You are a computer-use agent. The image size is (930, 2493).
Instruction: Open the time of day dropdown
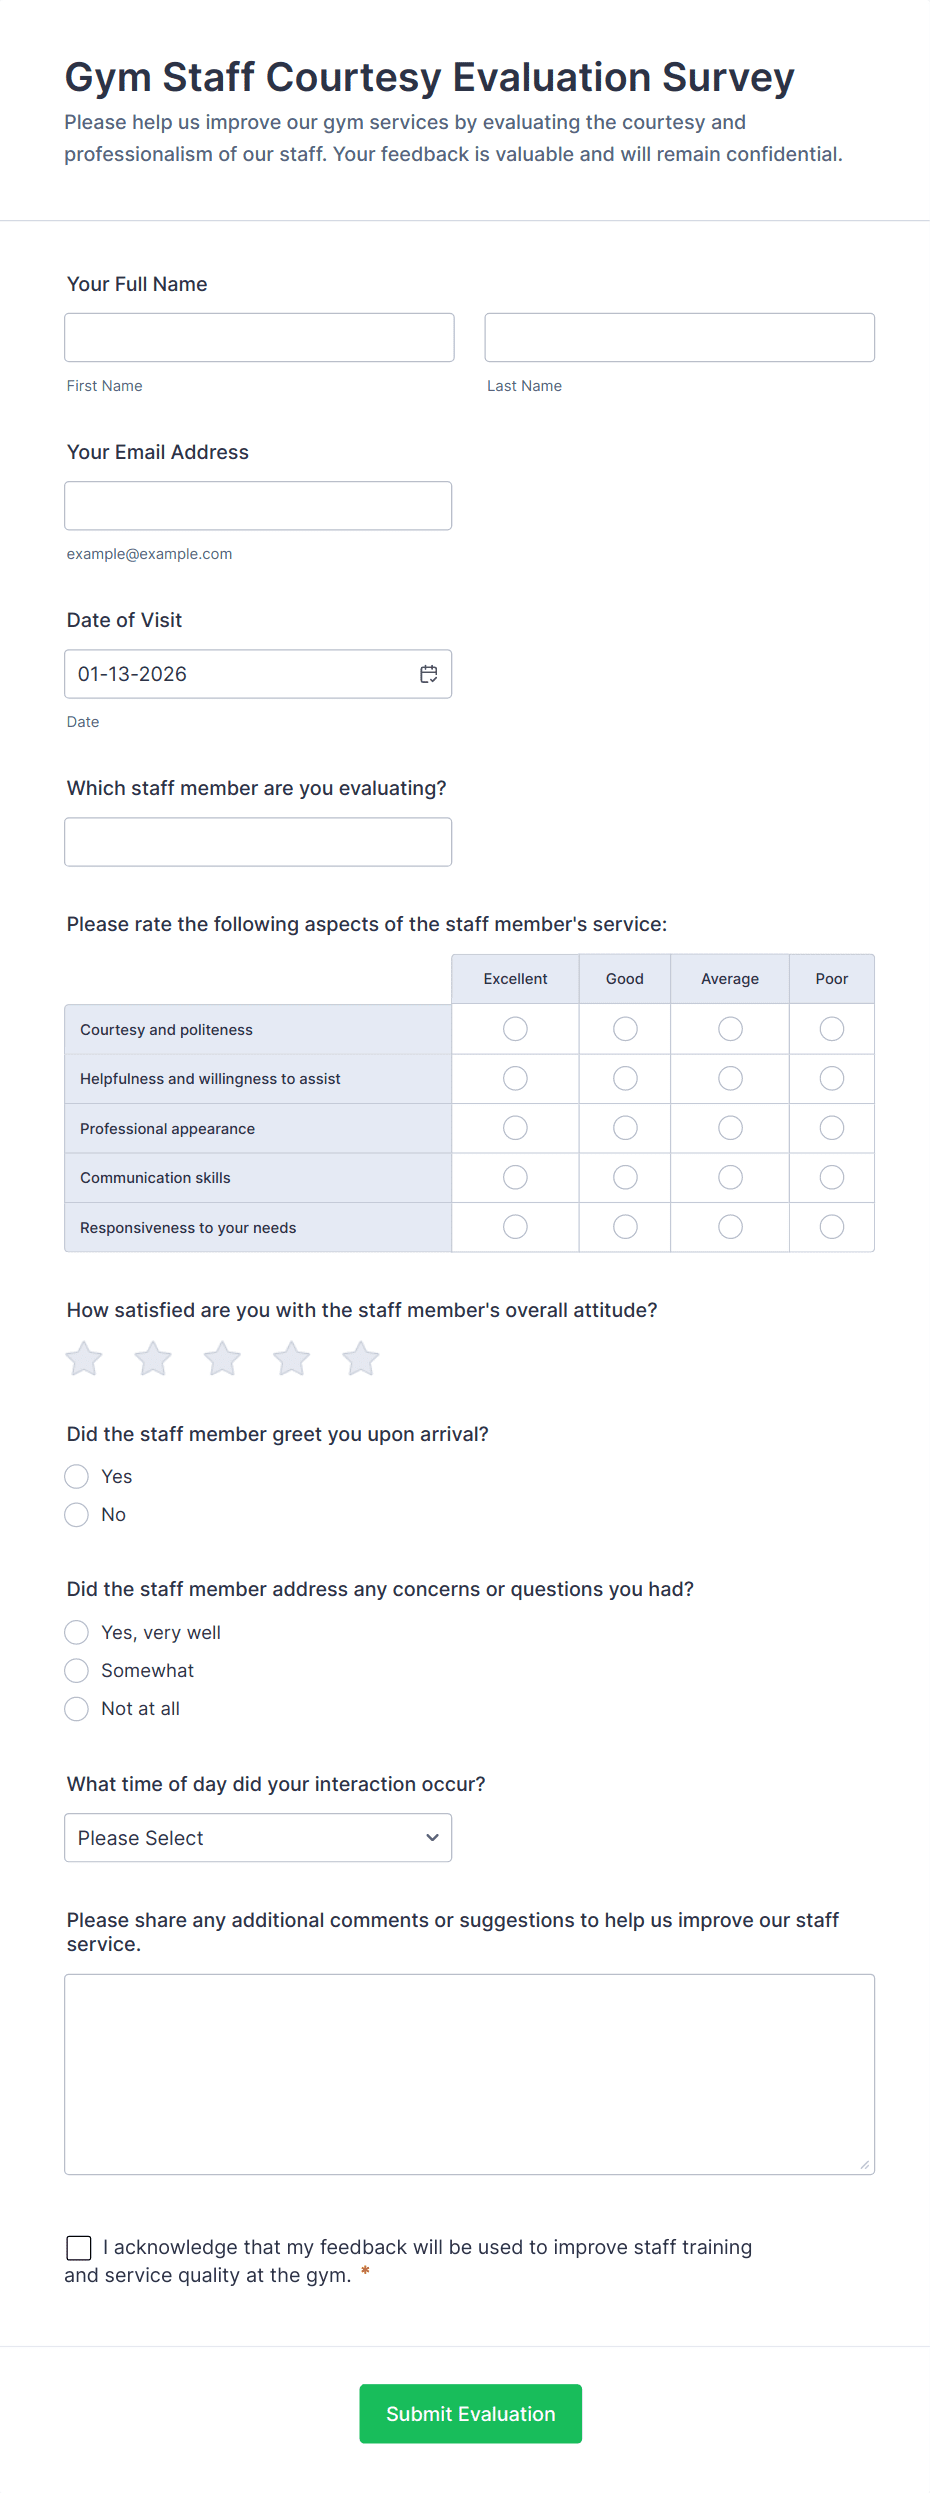point(257,1837)
